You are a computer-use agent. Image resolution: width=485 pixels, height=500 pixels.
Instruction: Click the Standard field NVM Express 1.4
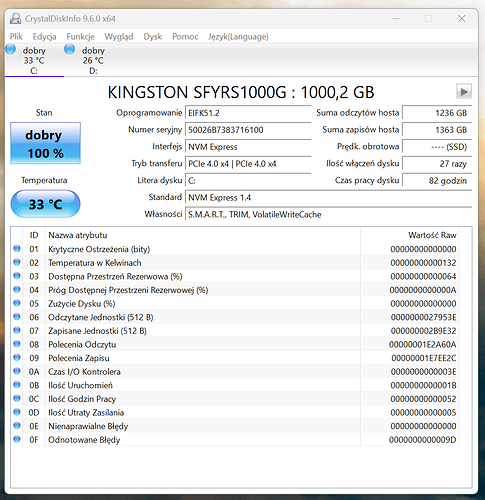click(x=328, y=198)
